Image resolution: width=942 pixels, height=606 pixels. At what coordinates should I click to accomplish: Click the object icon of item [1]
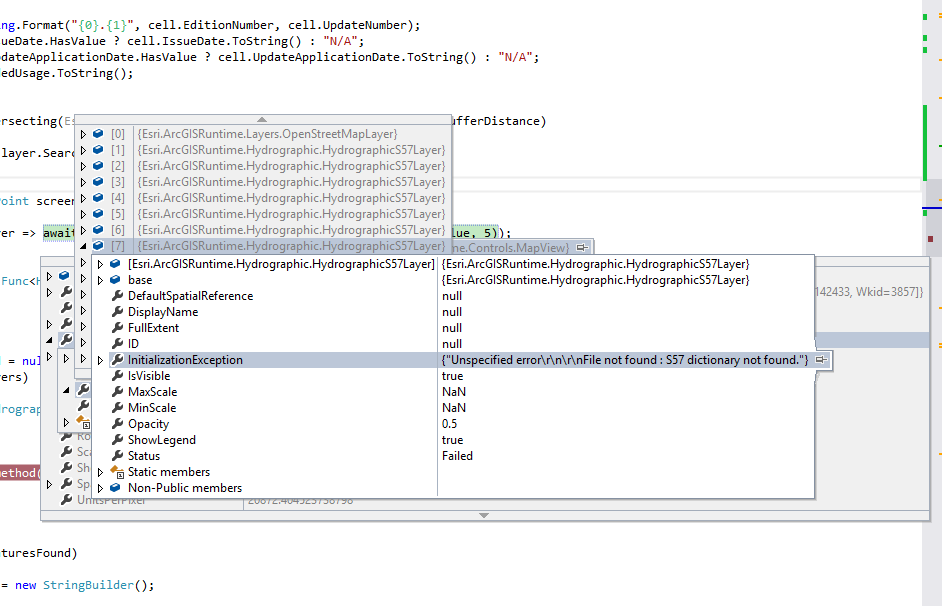(99, 150)
